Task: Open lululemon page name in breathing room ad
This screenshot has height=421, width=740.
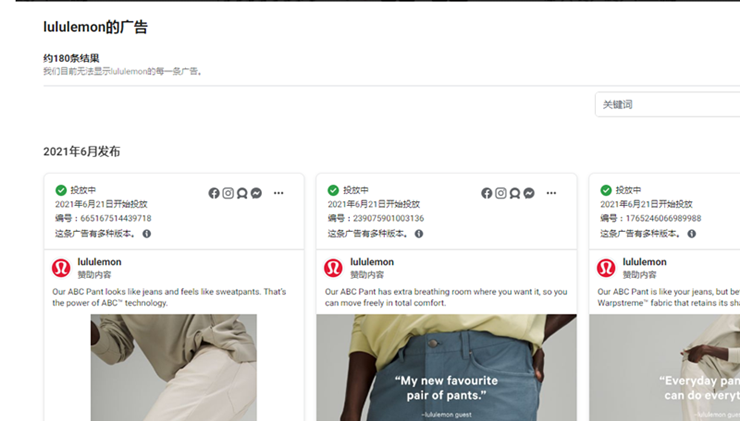Action: [372, 262]
